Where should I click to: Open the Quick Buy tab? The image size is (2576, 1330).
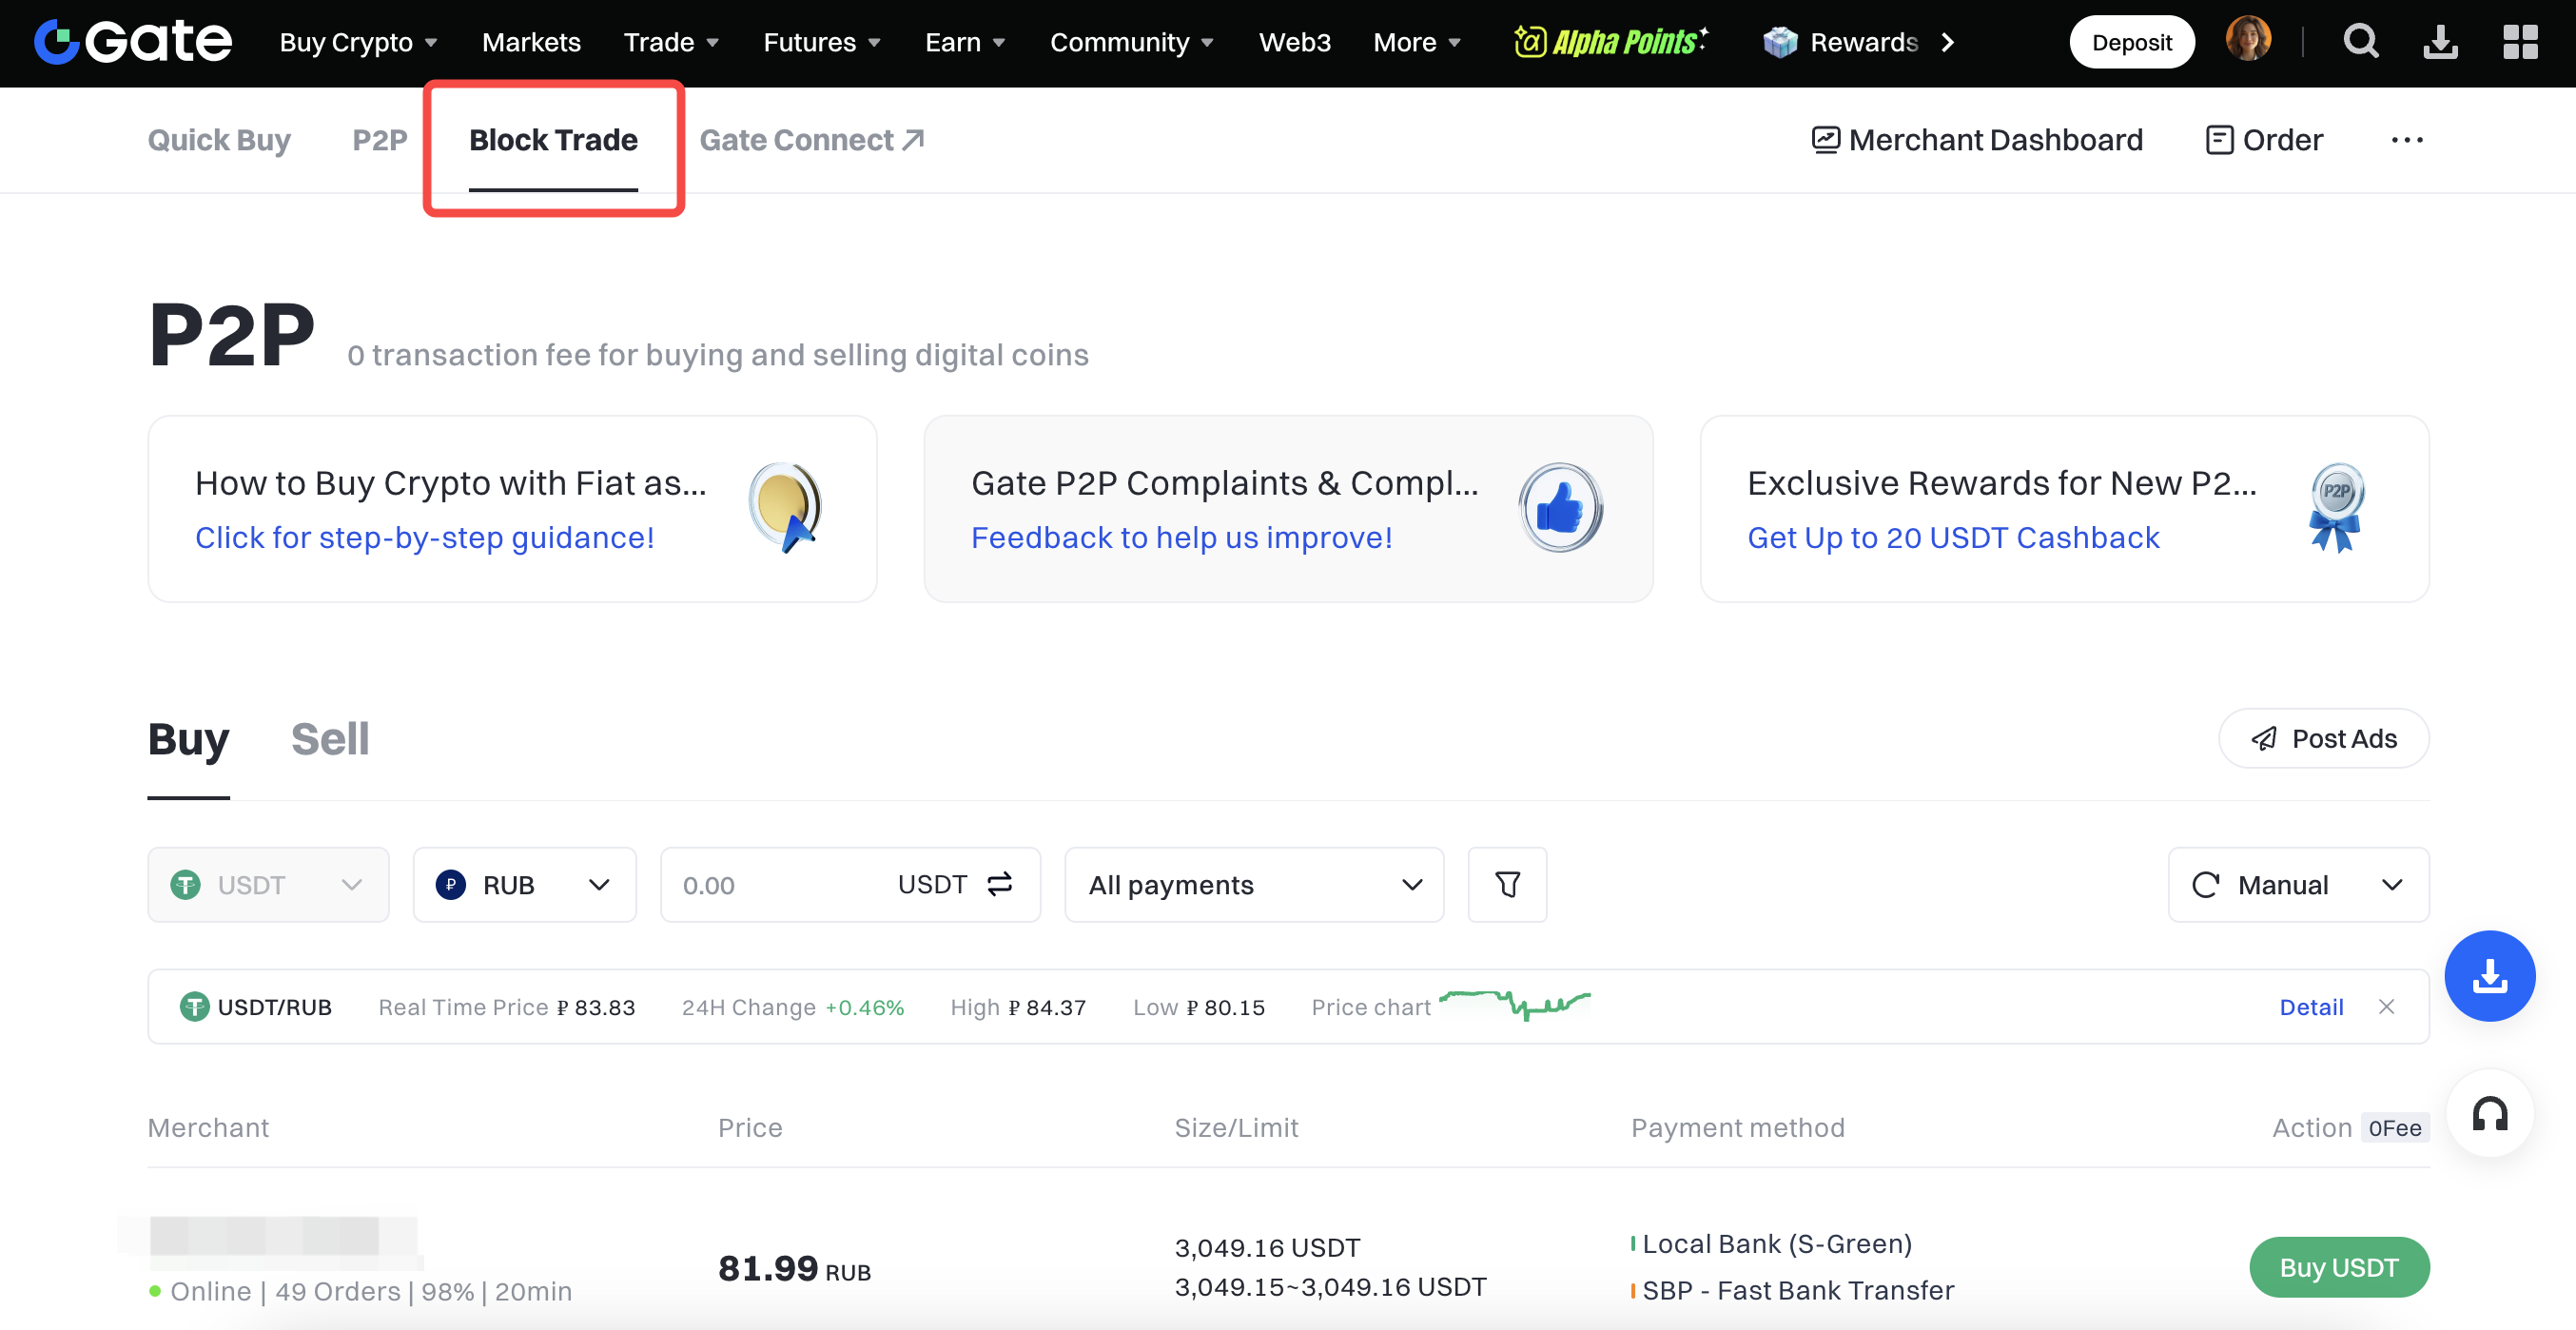(219, 140)
